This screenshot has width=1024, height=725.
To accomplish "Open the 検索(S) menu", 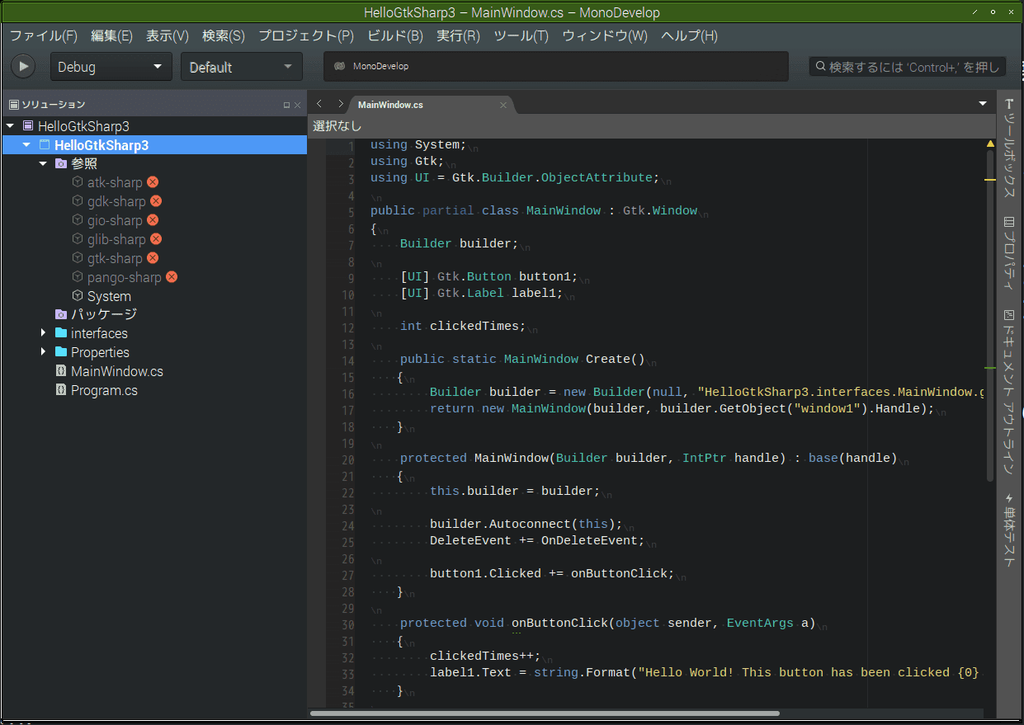I will click(223, 36).
